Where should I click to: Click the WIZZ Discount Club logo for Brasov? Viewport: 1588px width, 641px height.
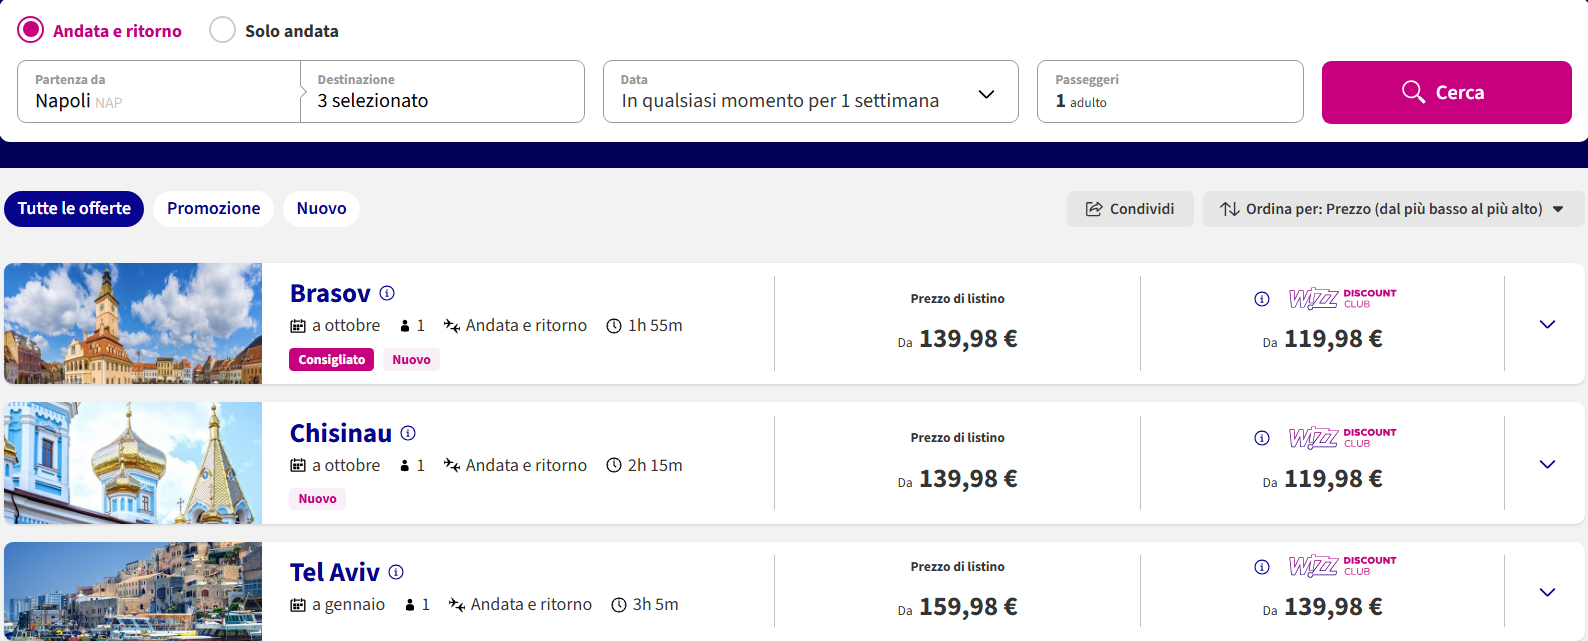[1342, 298]
